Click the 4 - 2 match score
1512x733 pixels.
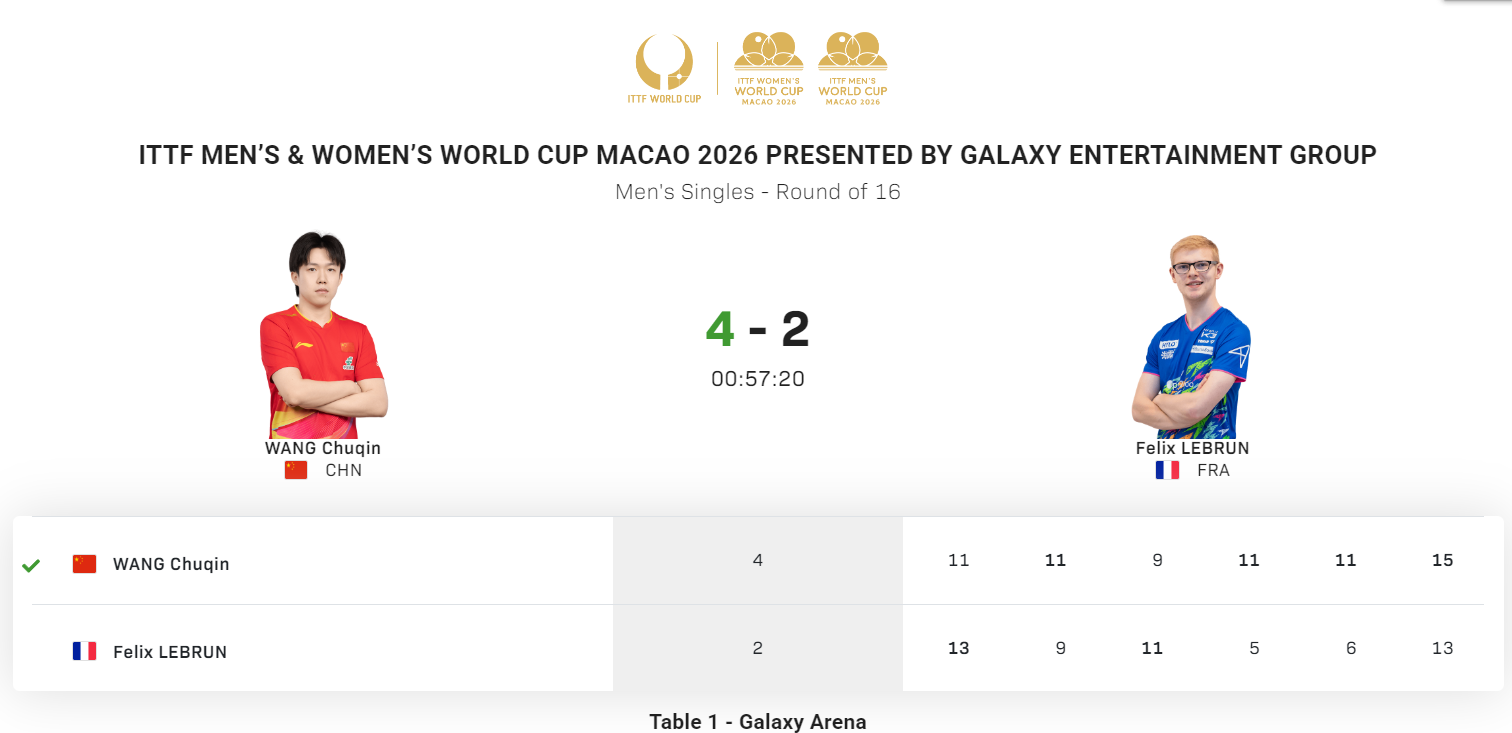pos(757,330)
